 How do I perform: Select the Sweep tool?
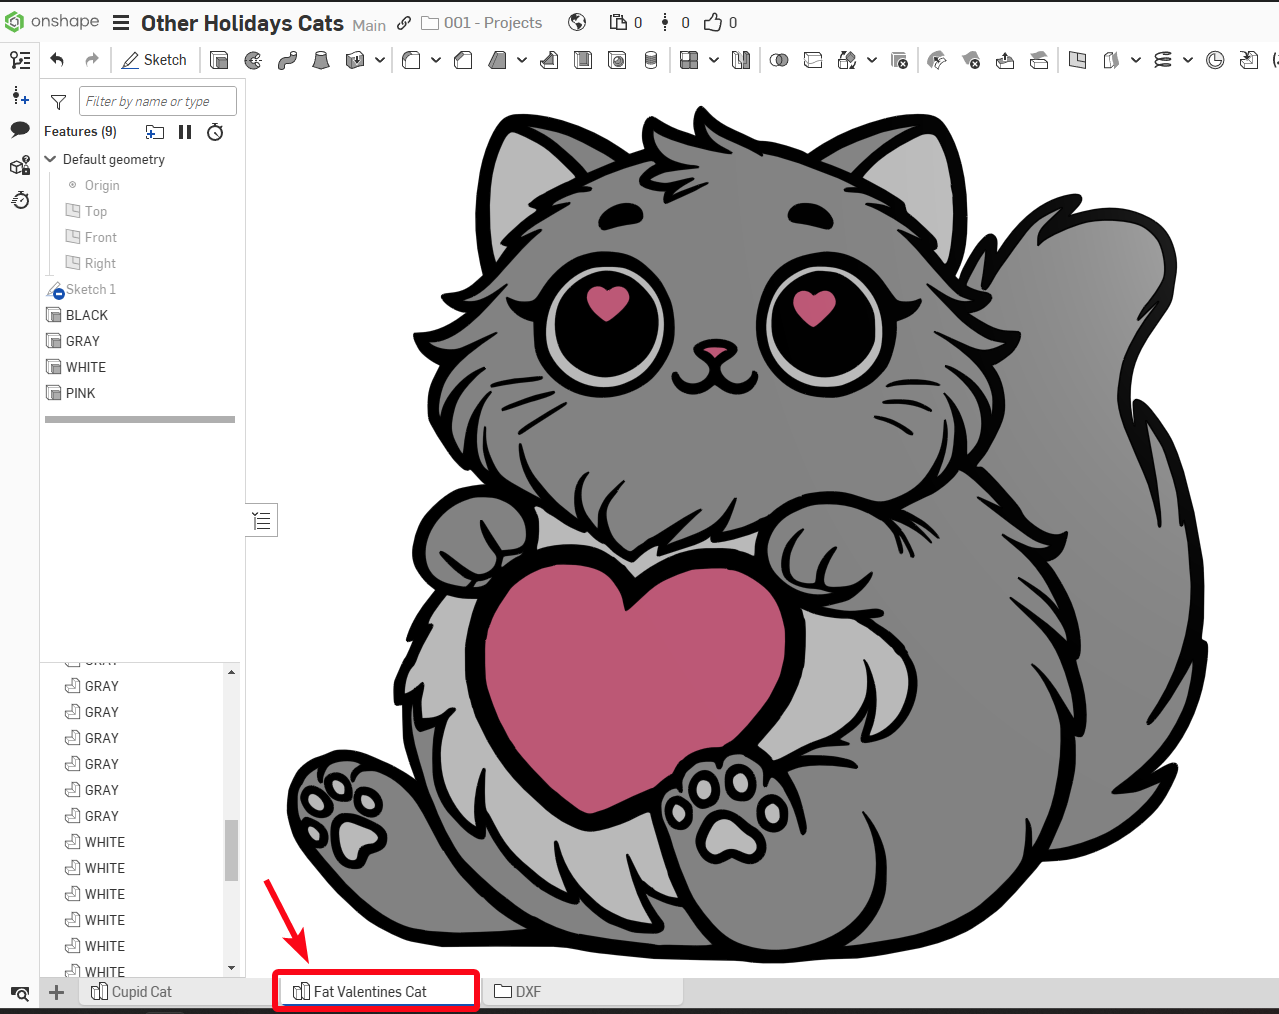pyautogui.click(x=287, y=60)
